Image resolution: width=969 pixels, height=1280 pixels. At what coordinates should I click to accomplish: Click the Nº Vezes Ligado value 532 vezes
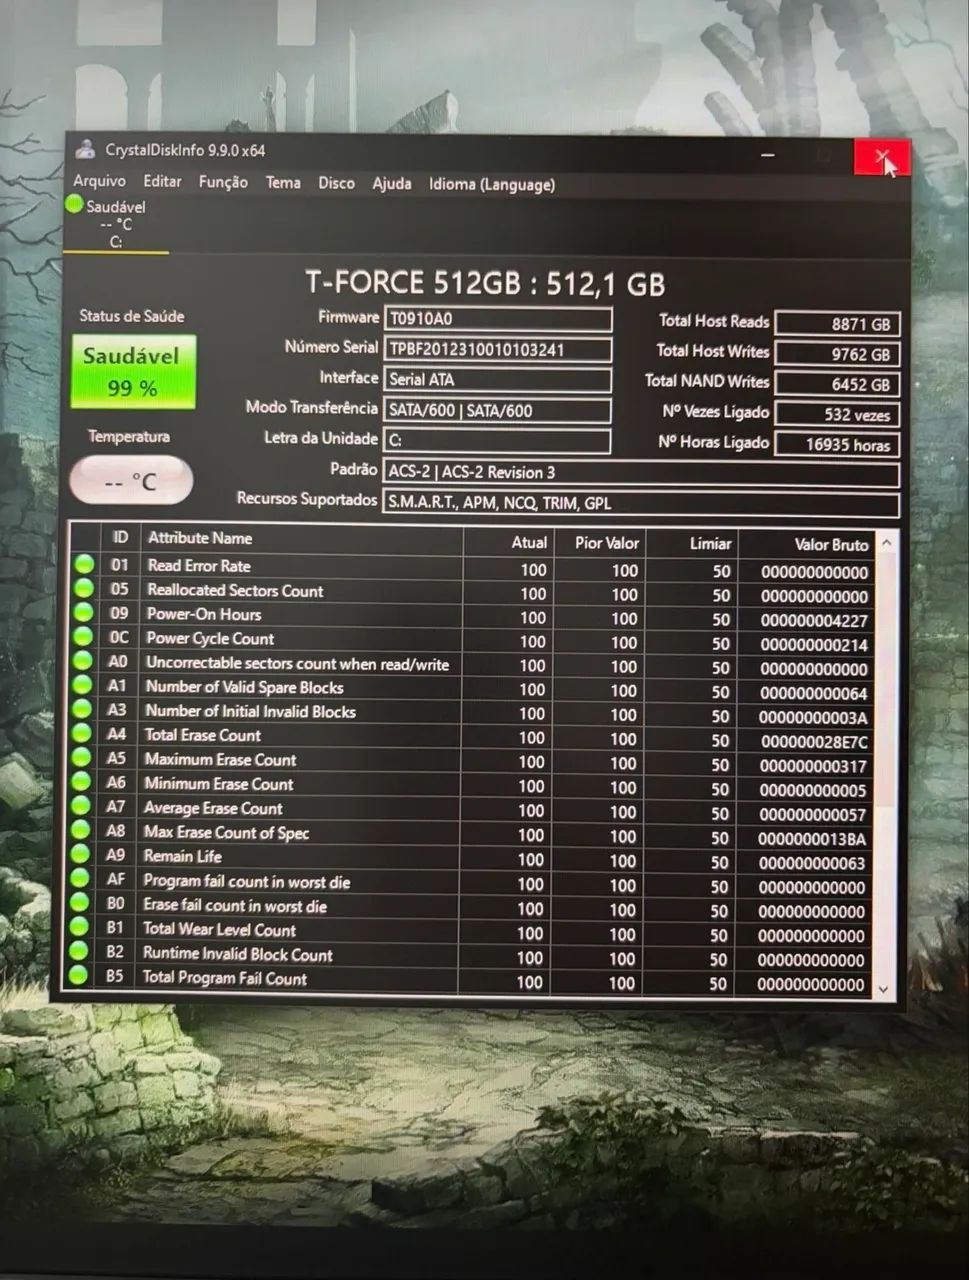[x=838, y=415]
